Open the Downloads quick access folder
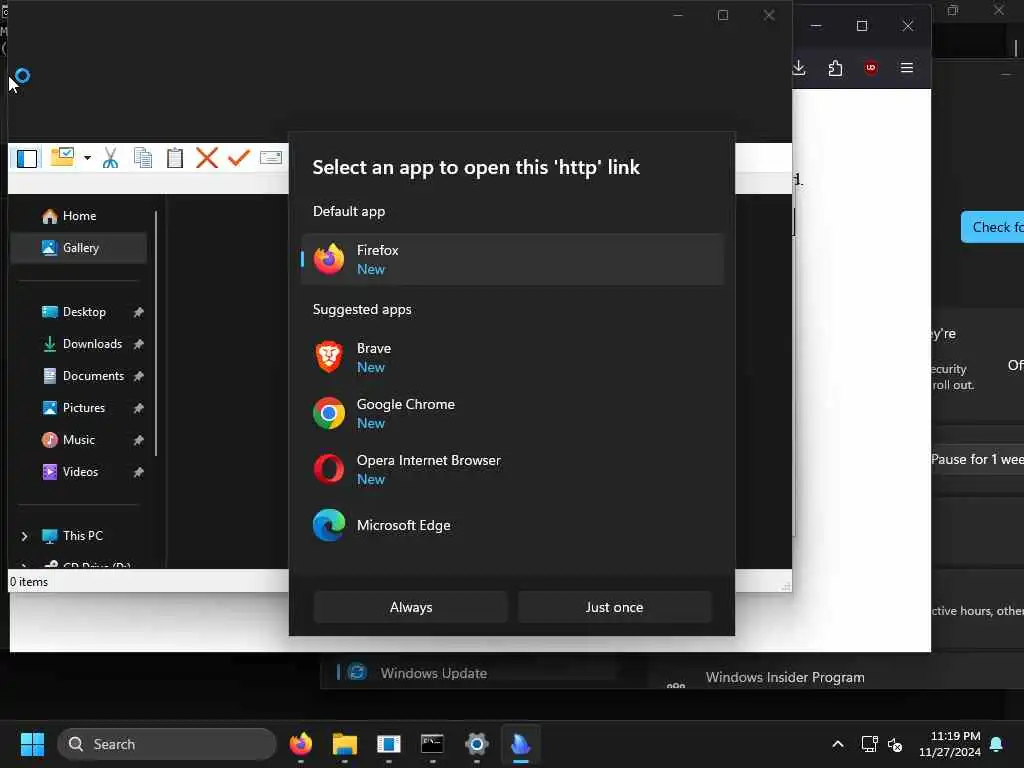The image size is (1024, 768). pos(78,344)
